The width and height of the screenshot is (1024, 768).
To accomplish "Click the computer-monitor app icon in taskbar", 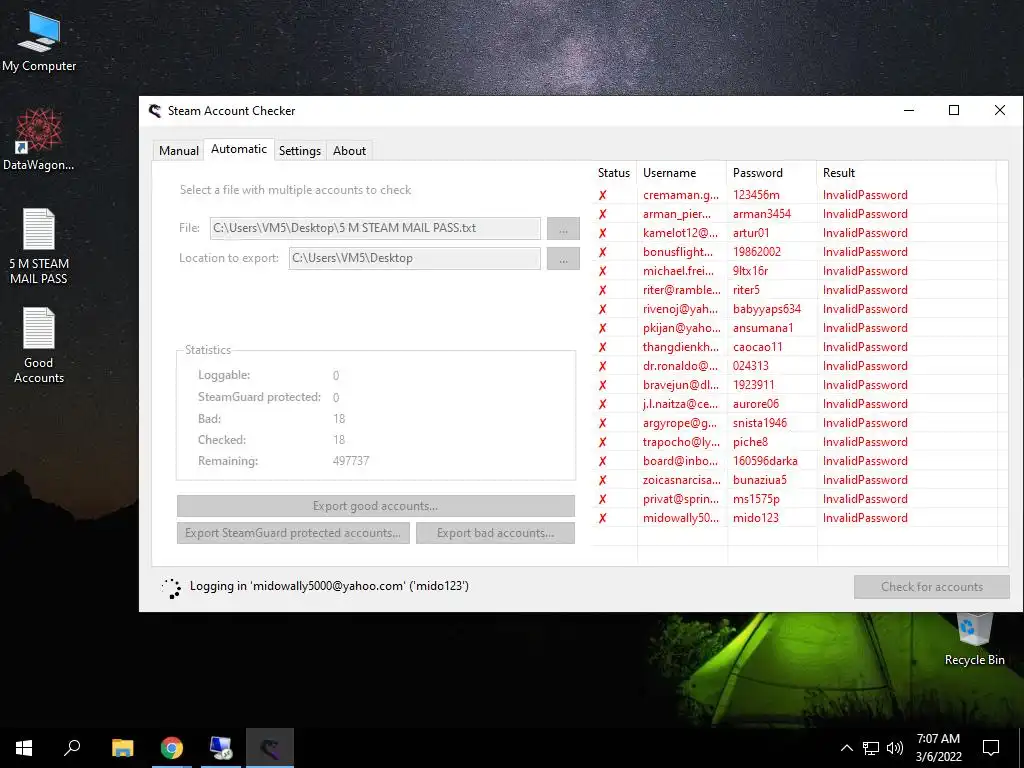I will [x=221, y=748].
